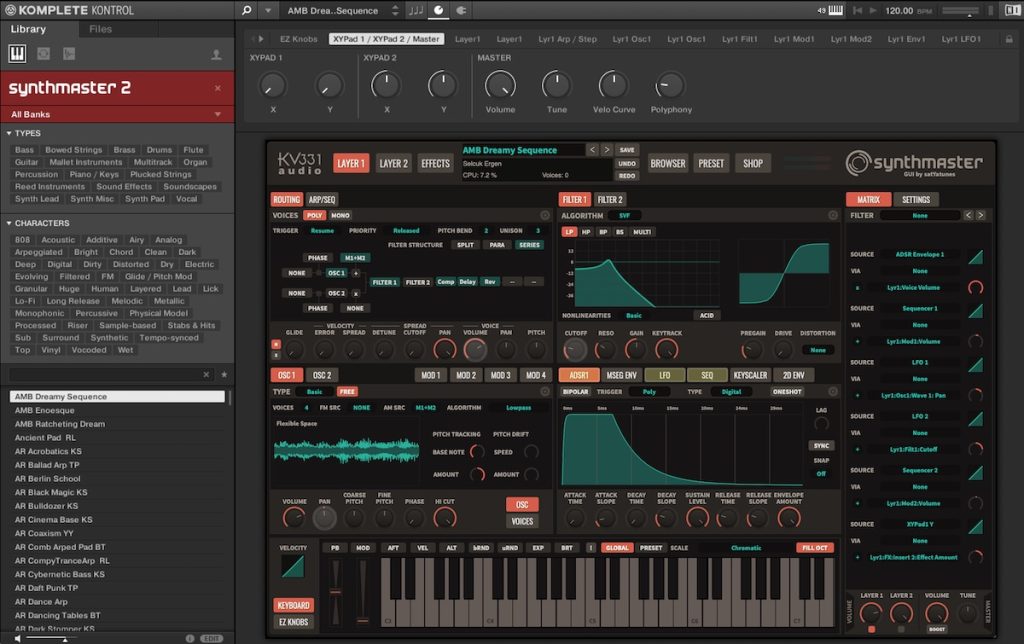Adjust the MASTER Volume knob
Screen dimensions: 1024x644
pos(500,85)
